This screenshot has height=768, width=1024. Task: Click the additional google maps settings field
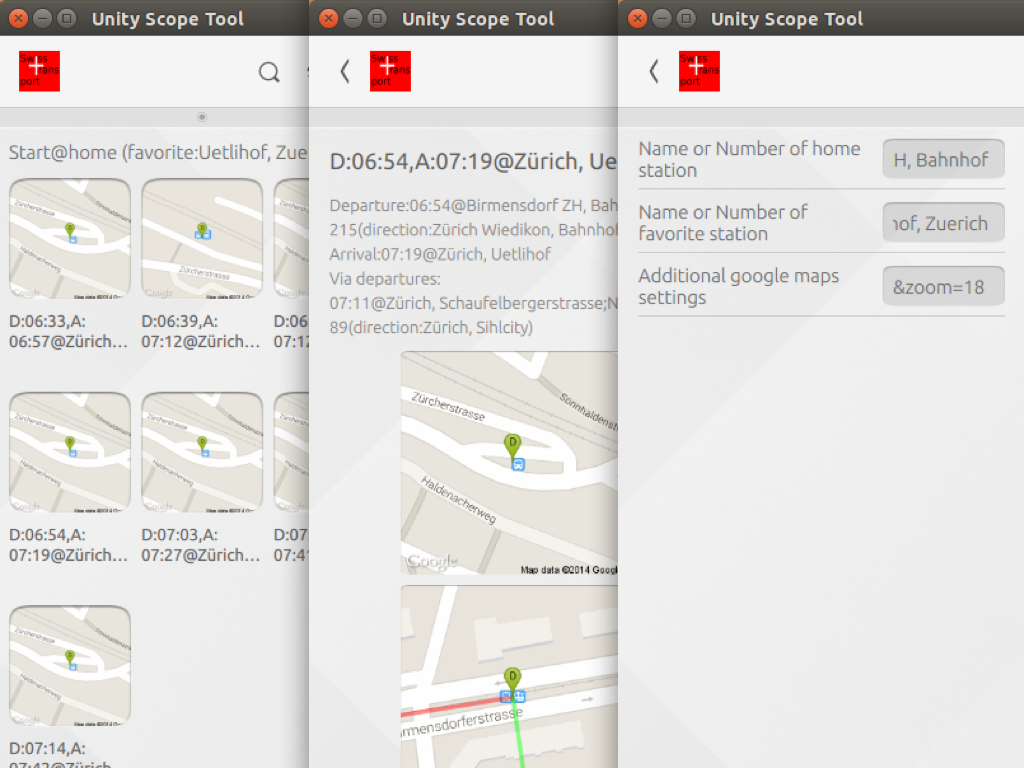coord(943,286)
